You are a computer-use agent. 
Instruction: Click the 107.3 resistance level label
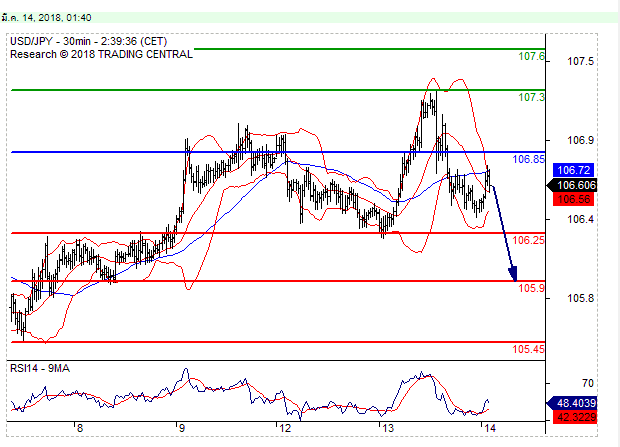tap(531, 97)
